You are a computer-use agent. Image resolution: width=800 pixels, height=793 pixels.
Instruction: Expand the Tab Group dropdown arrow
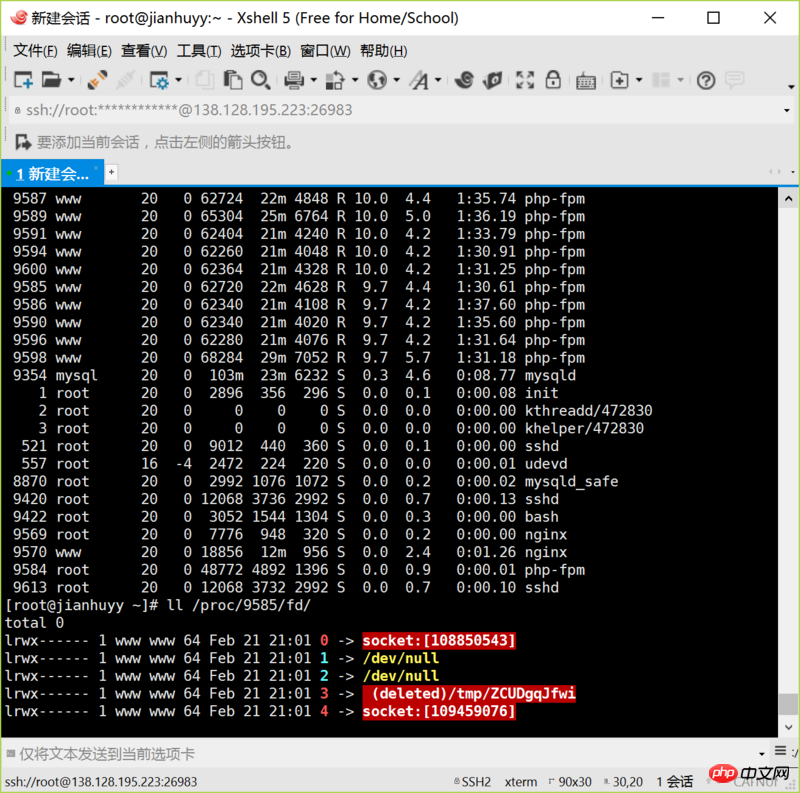coord(639,80)
